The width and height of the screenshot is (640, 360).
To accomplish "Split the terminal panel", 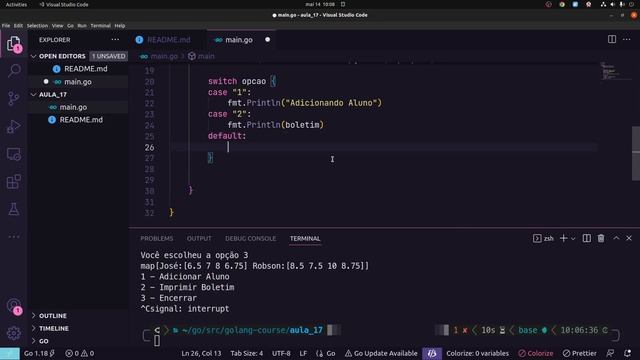I will point(586,238).
